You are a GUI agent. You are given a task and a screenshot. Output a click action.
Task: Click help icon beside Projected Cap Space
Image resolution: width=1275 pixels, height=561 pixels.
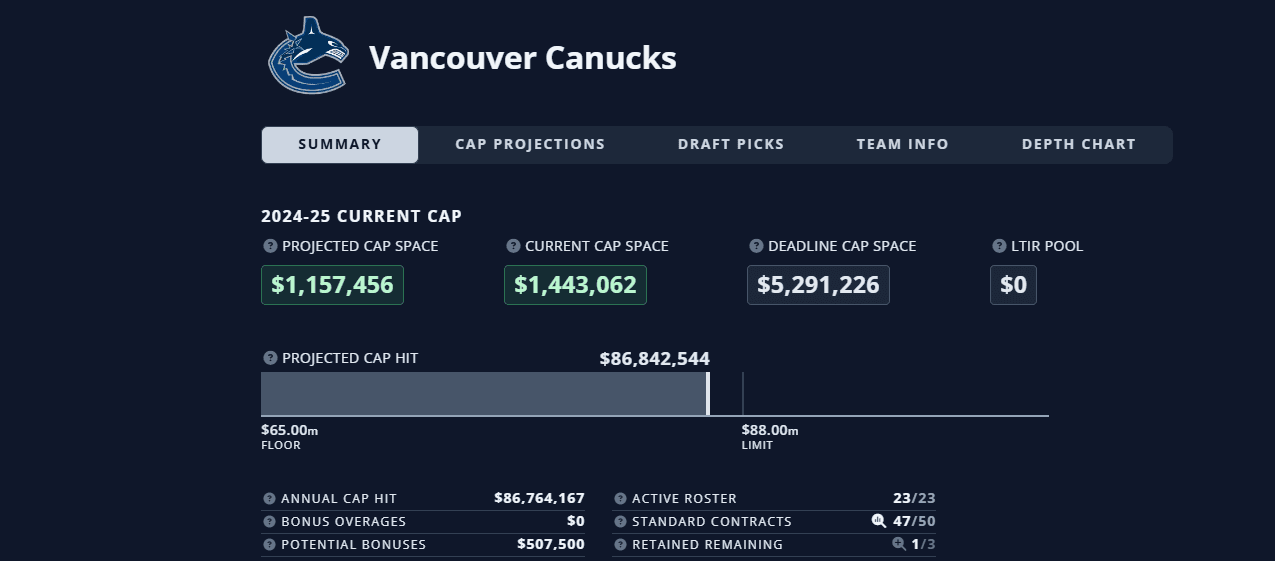coord(270,246)
